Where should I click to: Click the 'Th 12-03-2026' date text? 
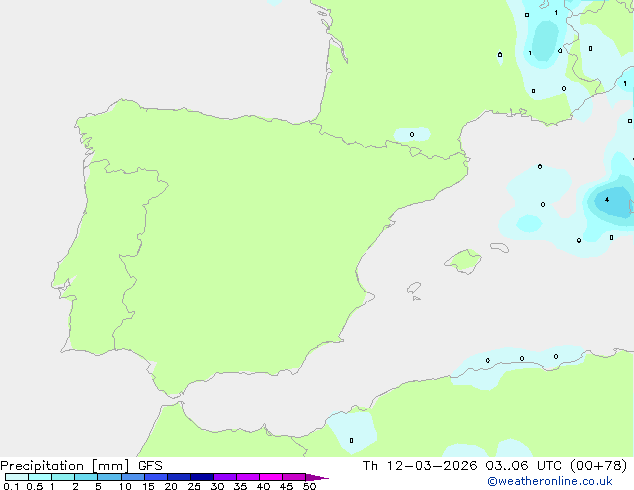[420, 466]
